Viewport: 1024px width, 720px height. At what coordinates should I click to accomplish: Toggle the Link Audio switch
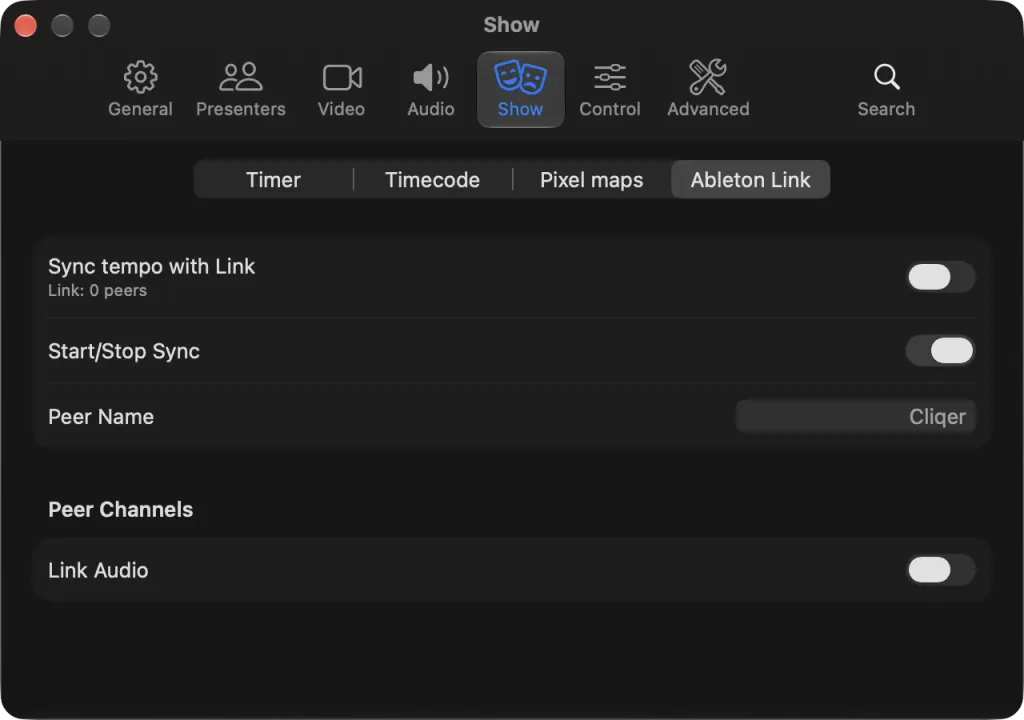tap(940, 570)
